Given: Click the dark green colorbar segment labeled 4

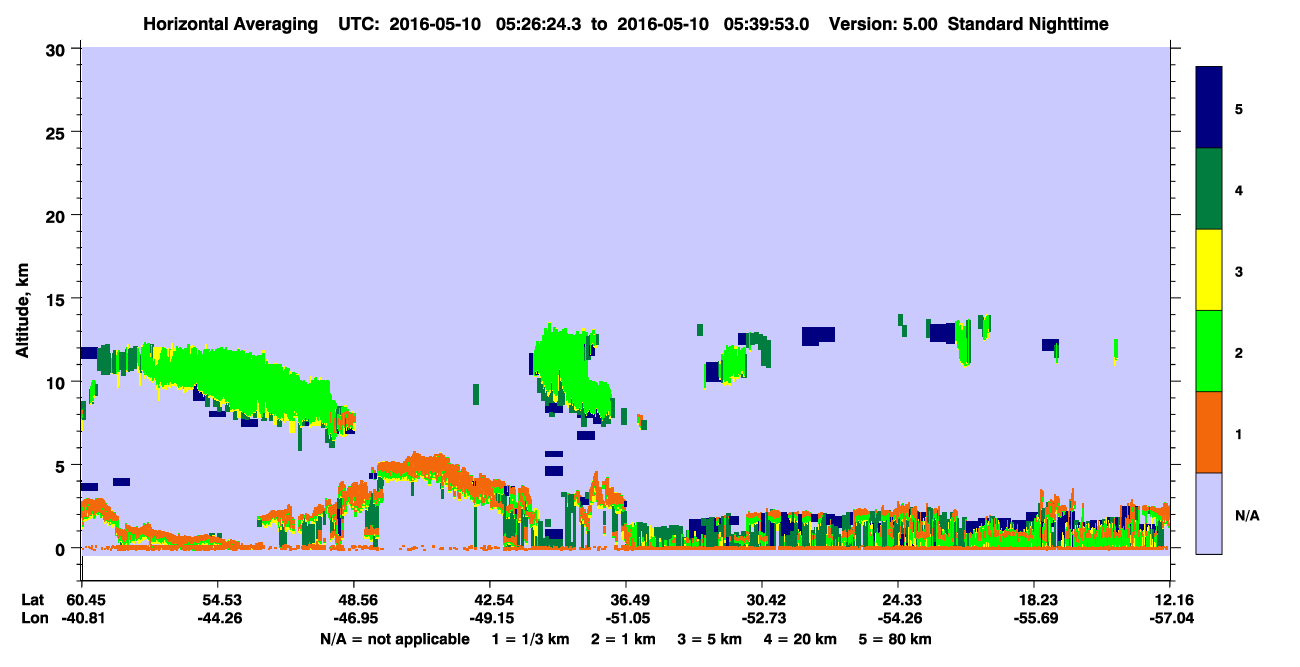Looking at the screenshot, I should [x=1209, y=189].
